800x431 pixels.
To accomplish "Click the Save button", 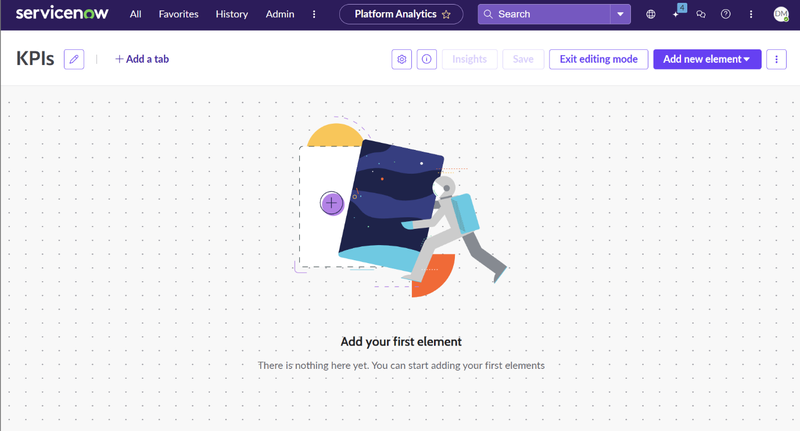I will coord(523,59).
